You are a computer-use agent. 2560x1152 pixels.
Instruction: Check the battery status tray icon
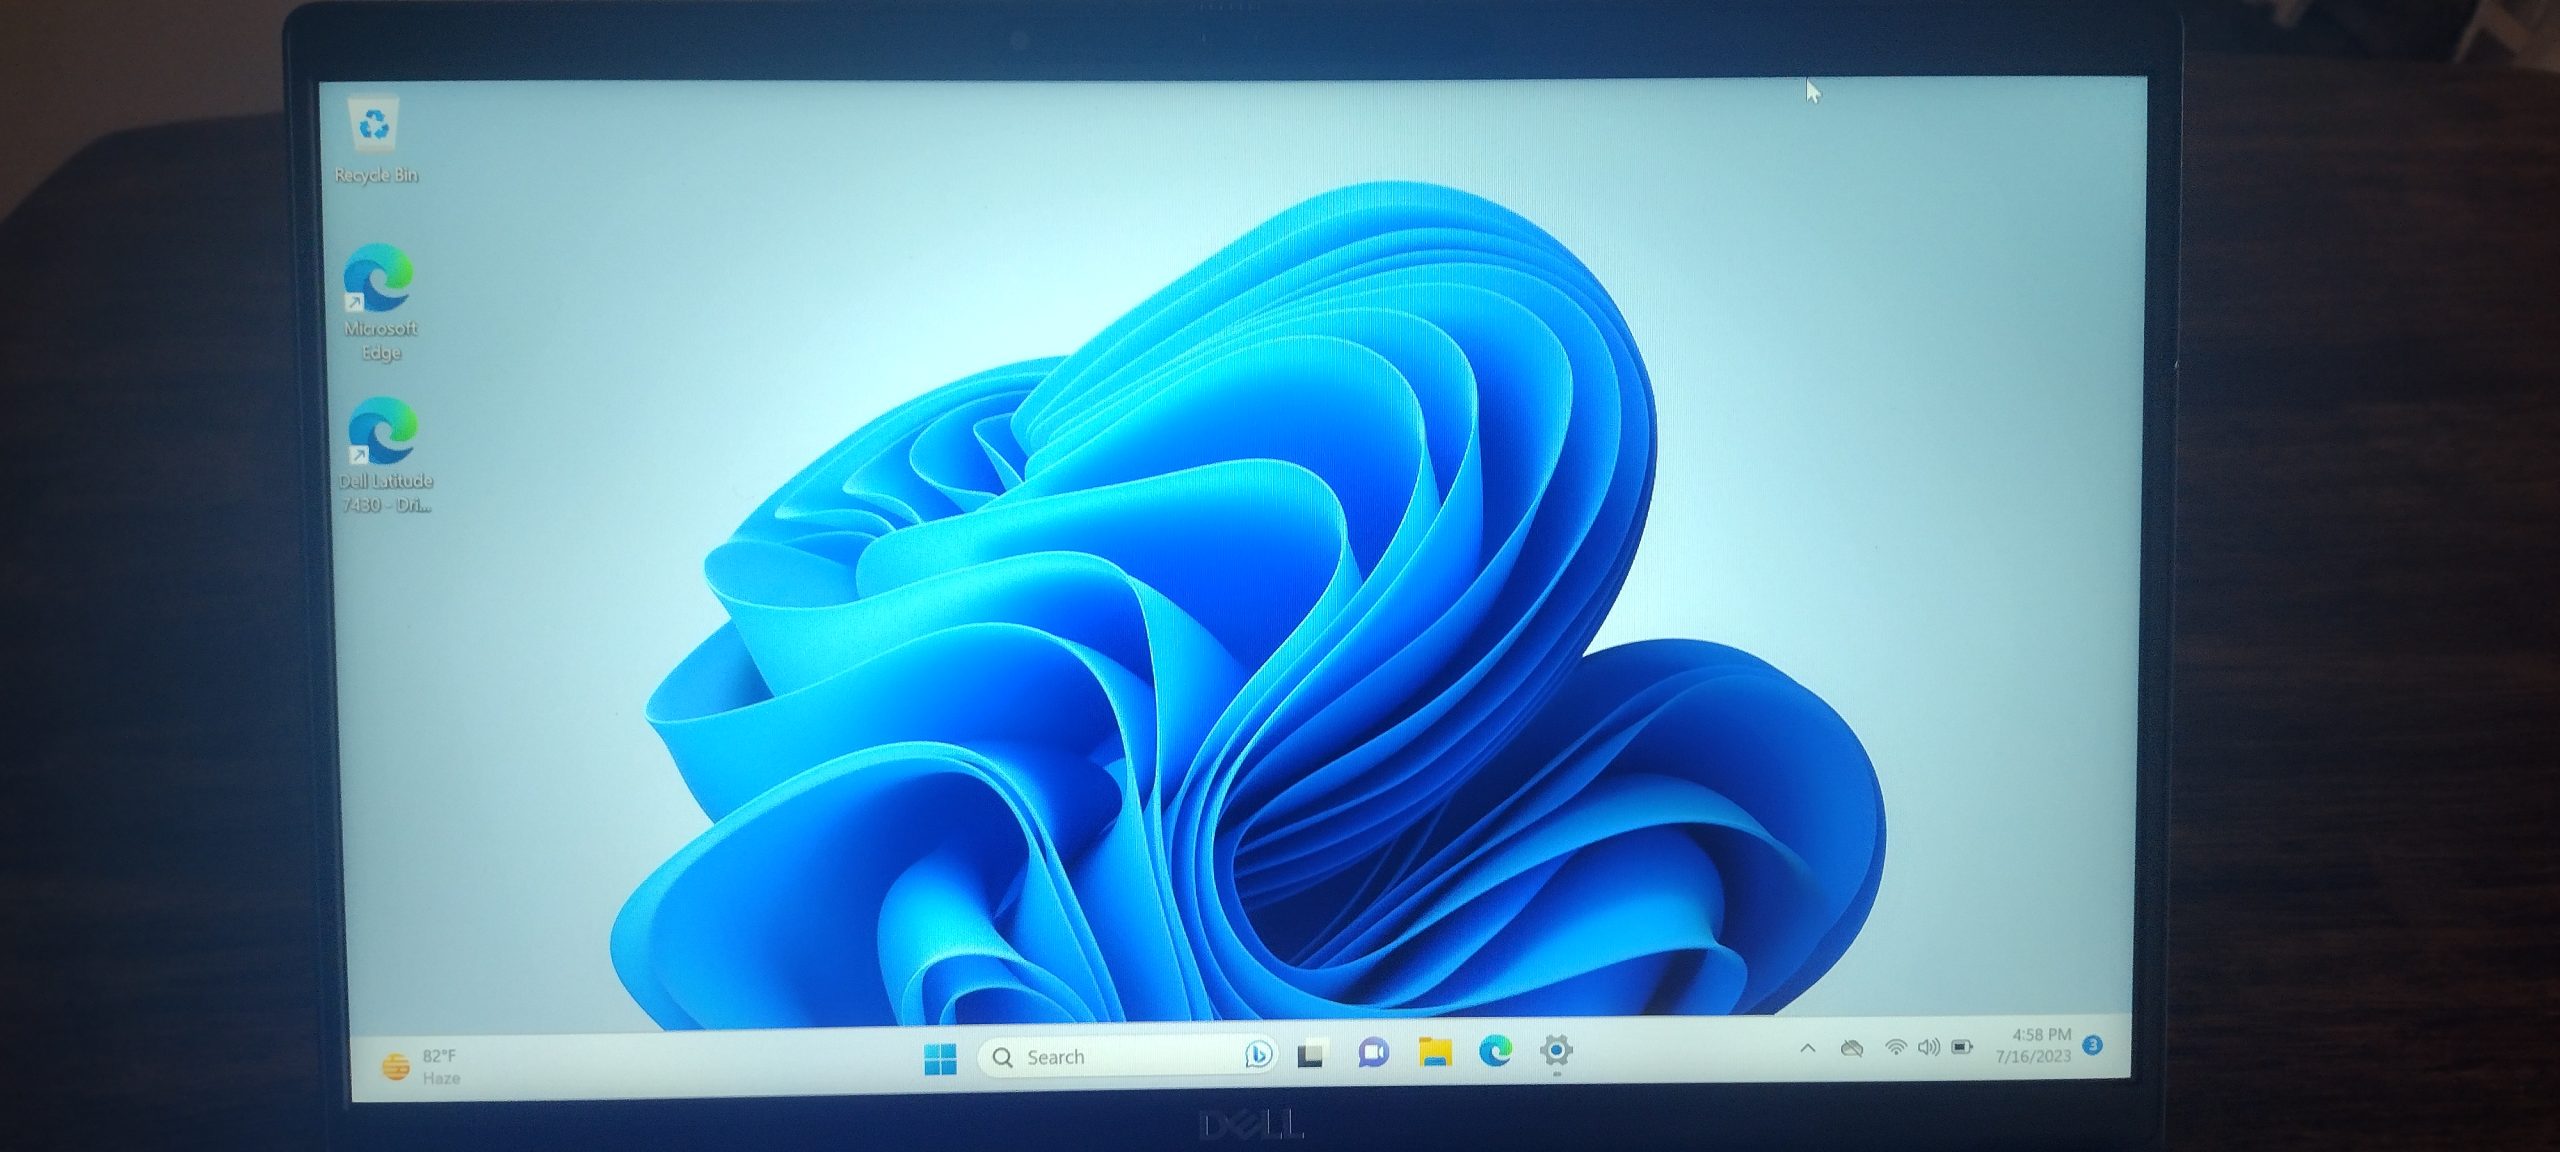coord(1962,1047)
